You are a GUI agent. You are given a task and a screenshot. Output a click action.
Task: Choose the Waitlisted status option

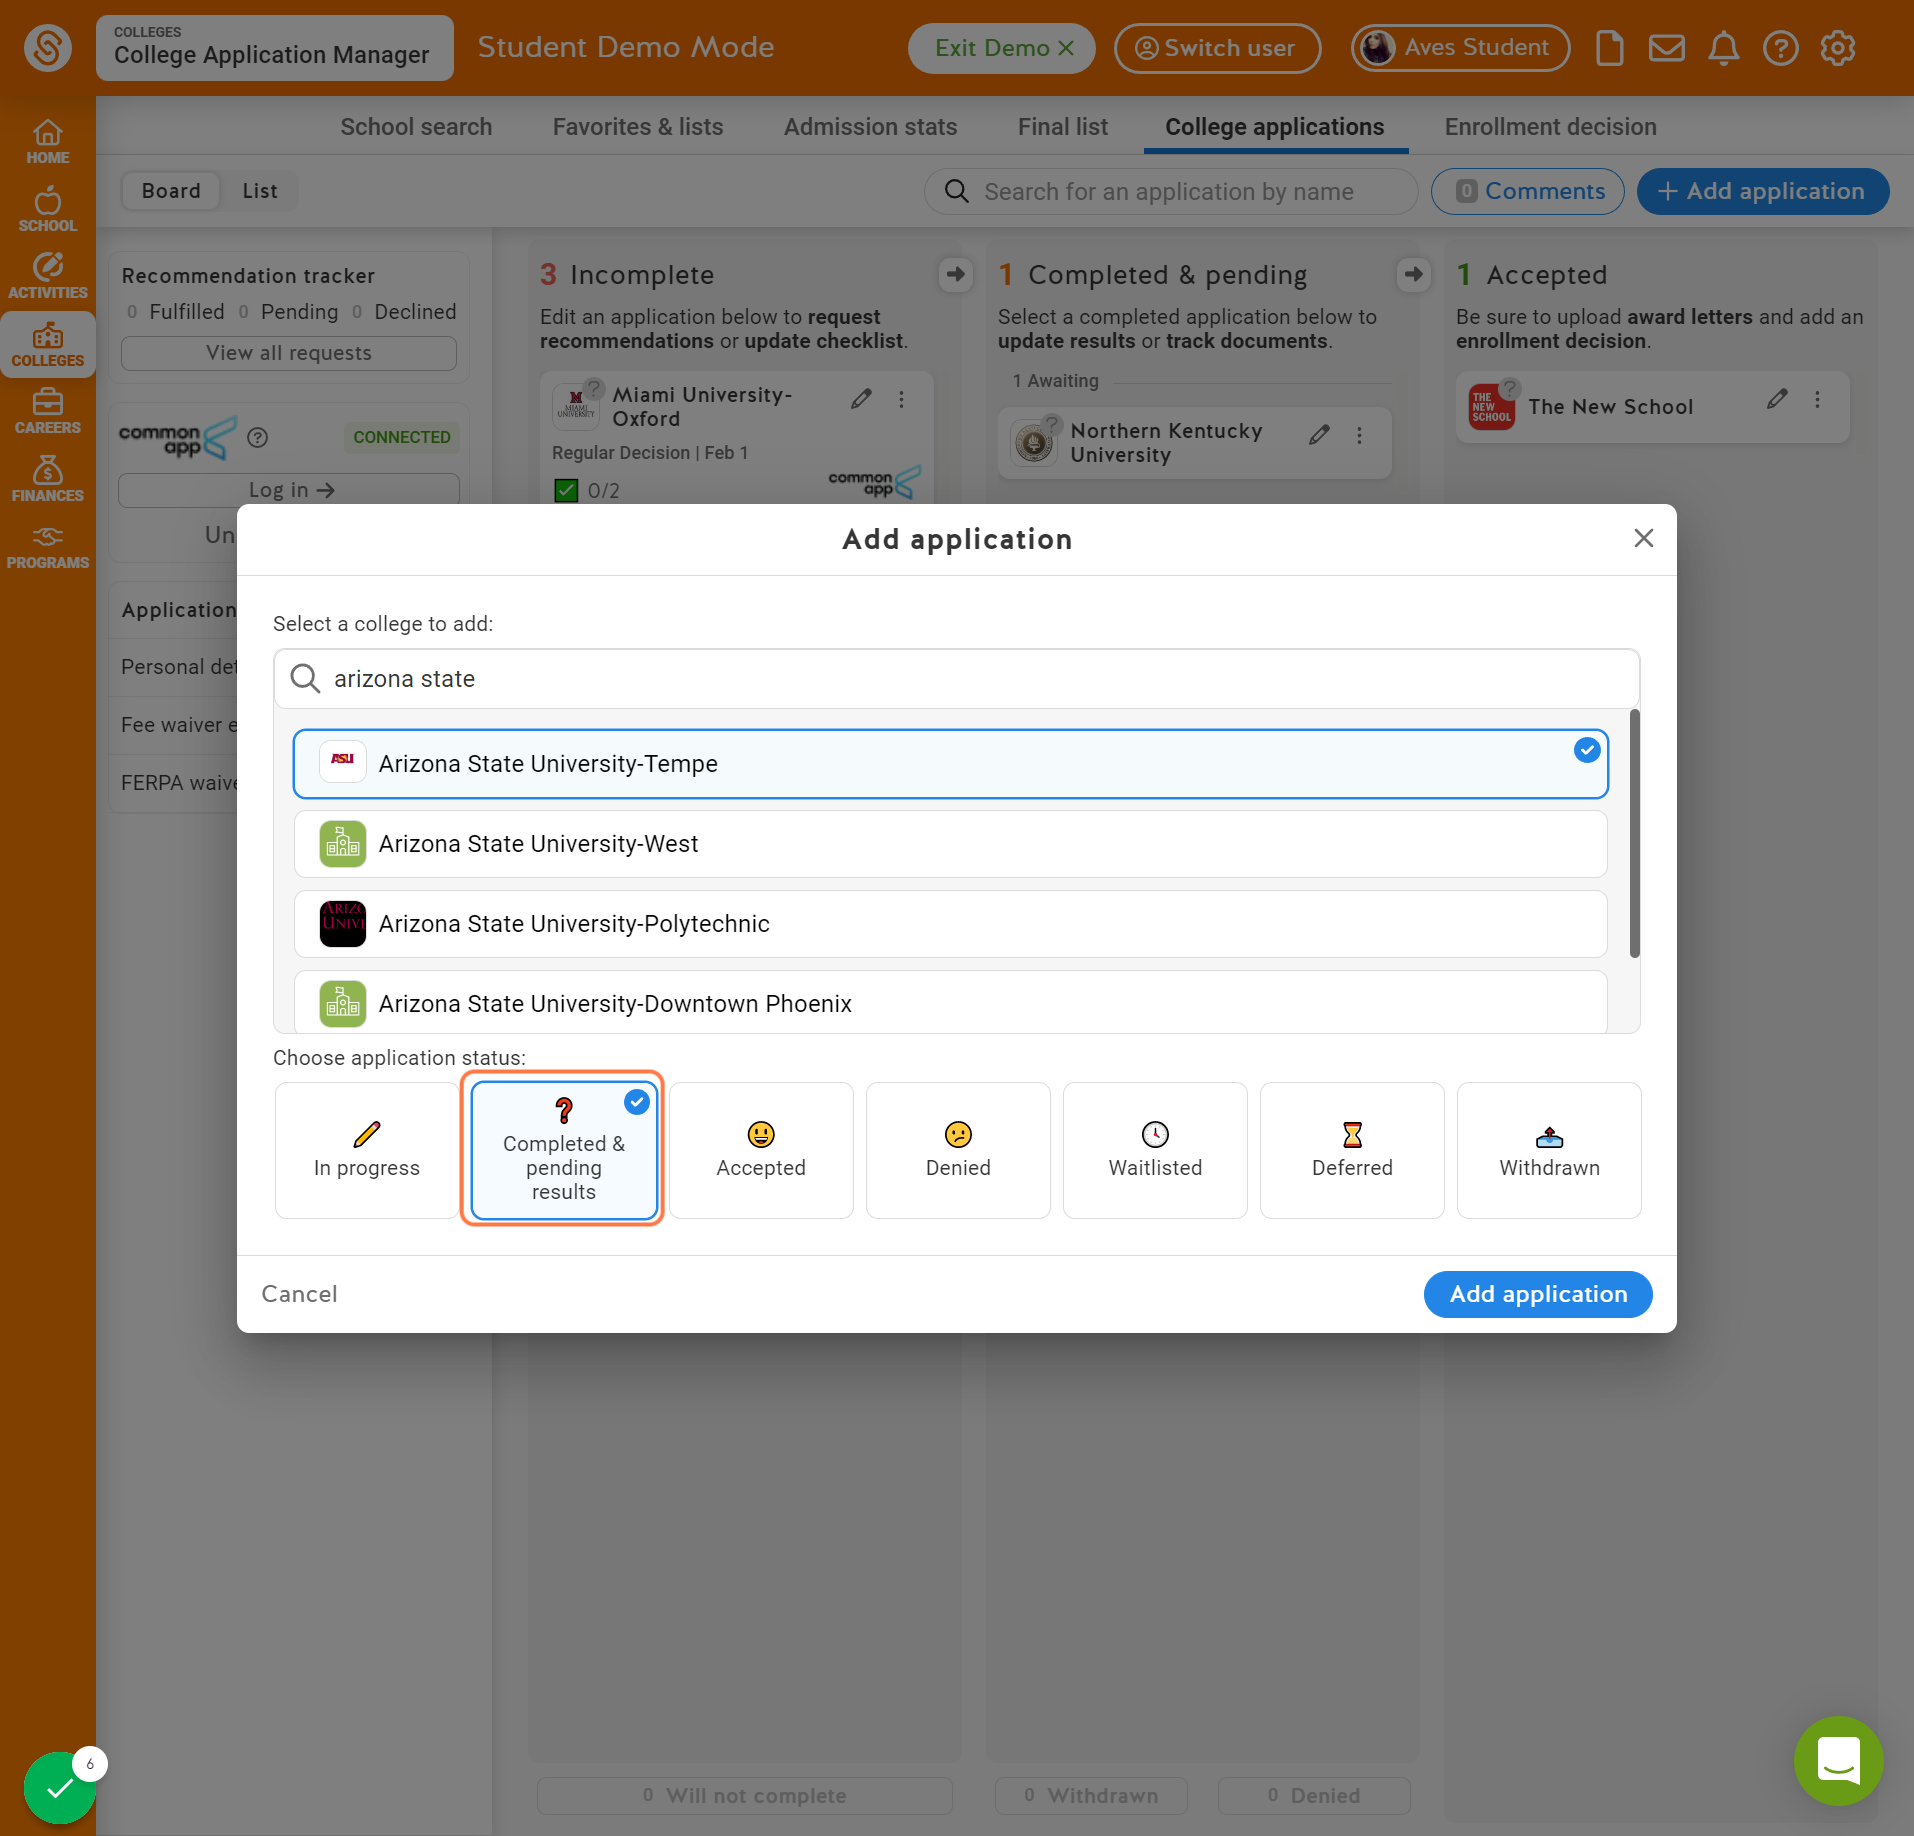point(1155,1150)
